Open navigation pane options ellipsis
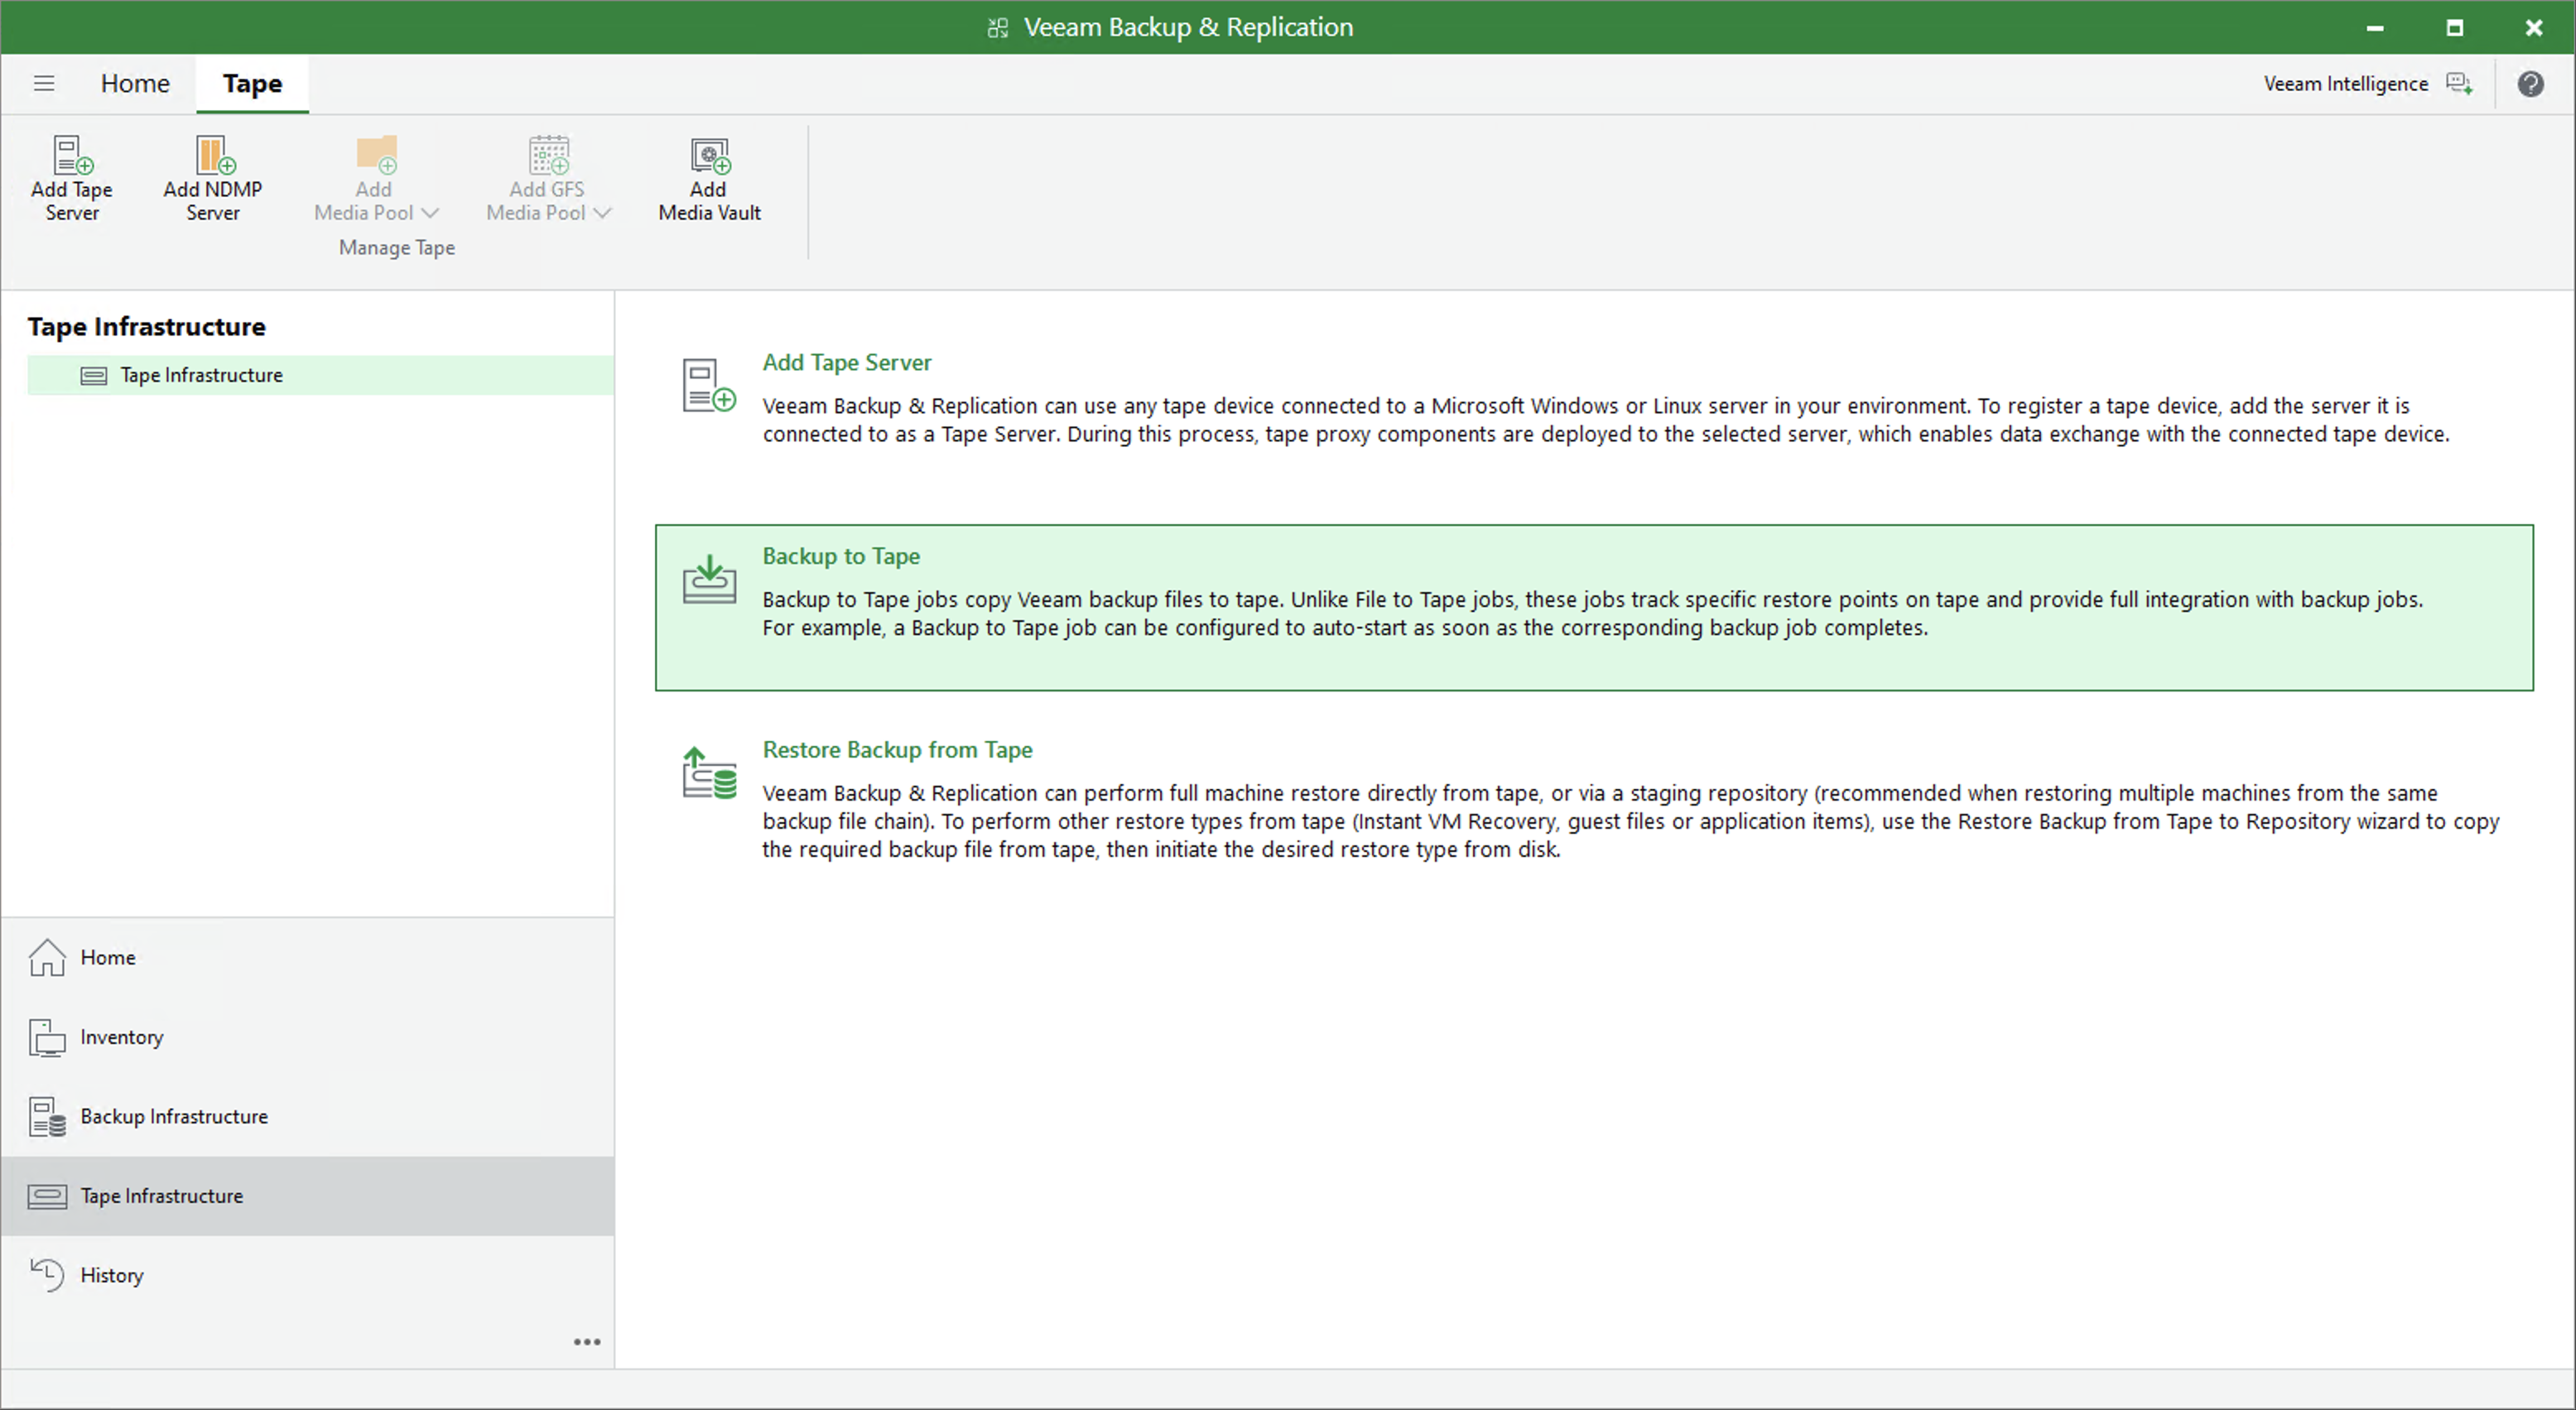This screenshot has height=1410, width=2576. tap(587, 1342)
